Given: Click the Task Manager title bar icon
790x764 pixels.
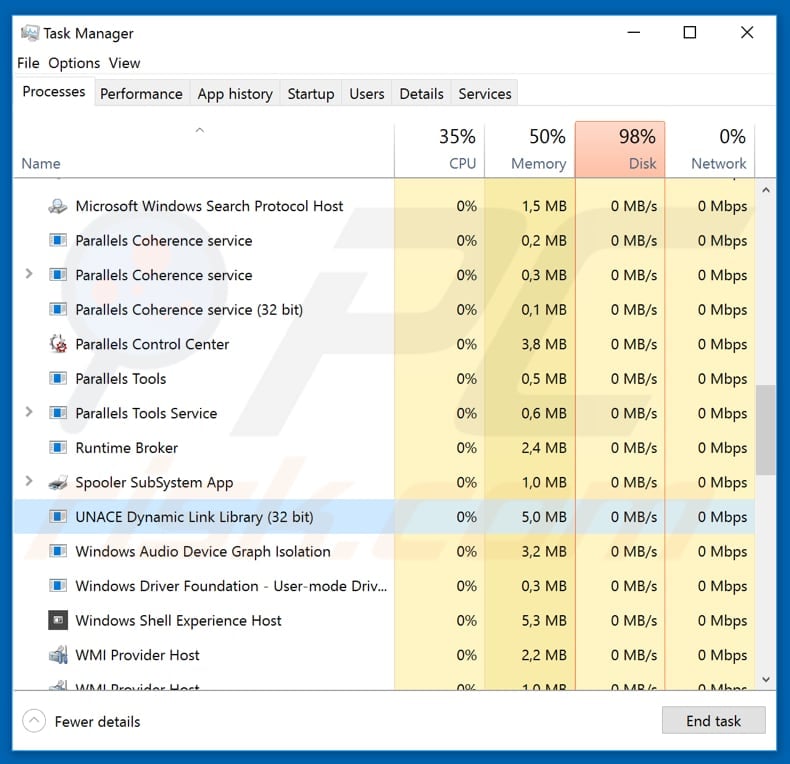Looking at the screenshot, I should [x=30, y=33].
